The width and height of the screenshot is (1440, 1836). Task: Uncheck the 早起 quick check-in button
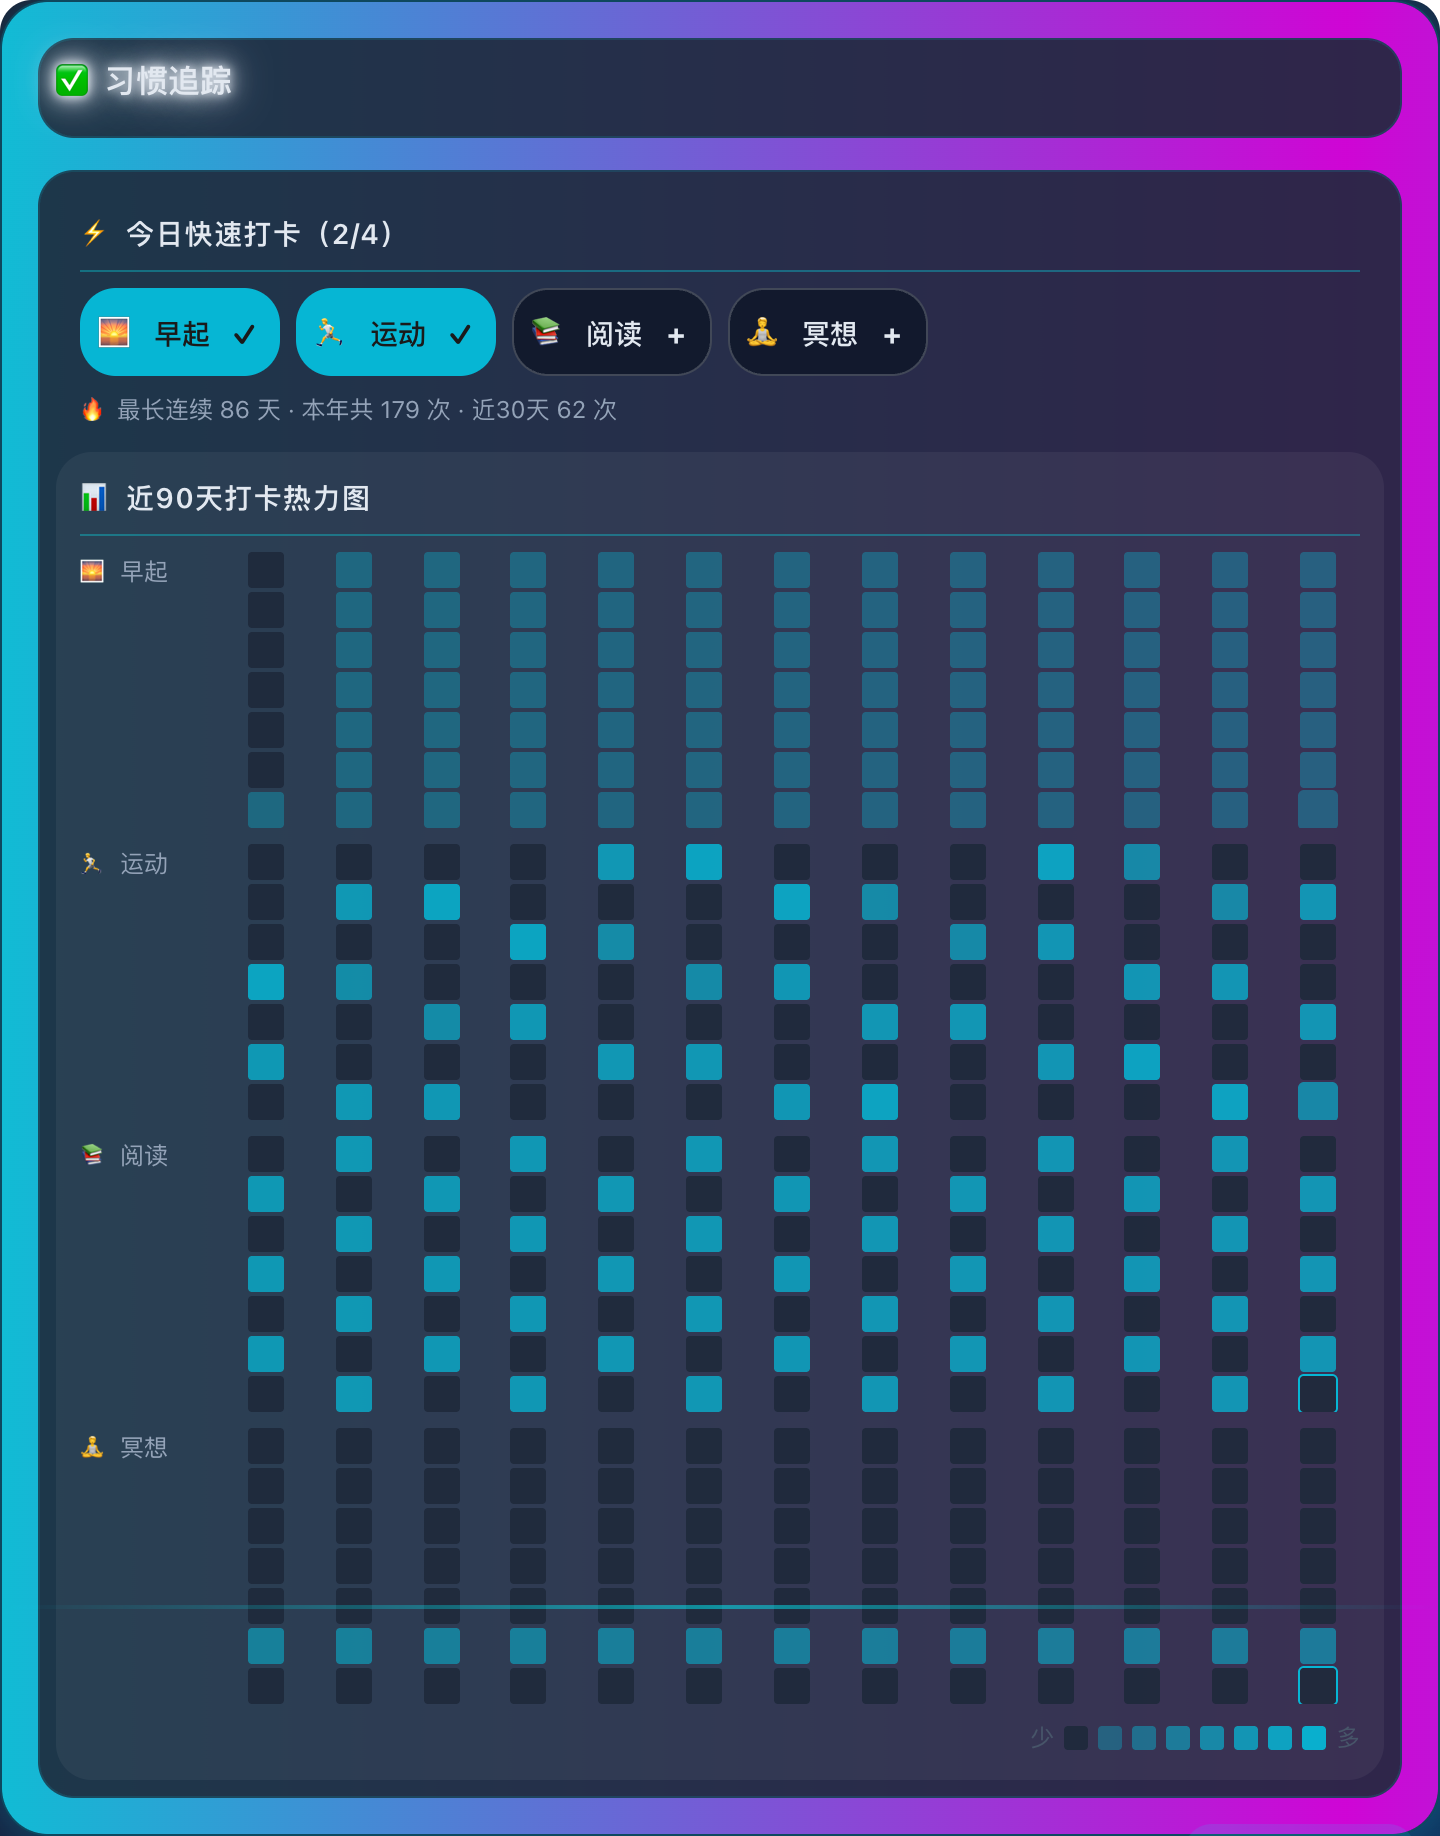pyautogui.click(x=180, y=332)
